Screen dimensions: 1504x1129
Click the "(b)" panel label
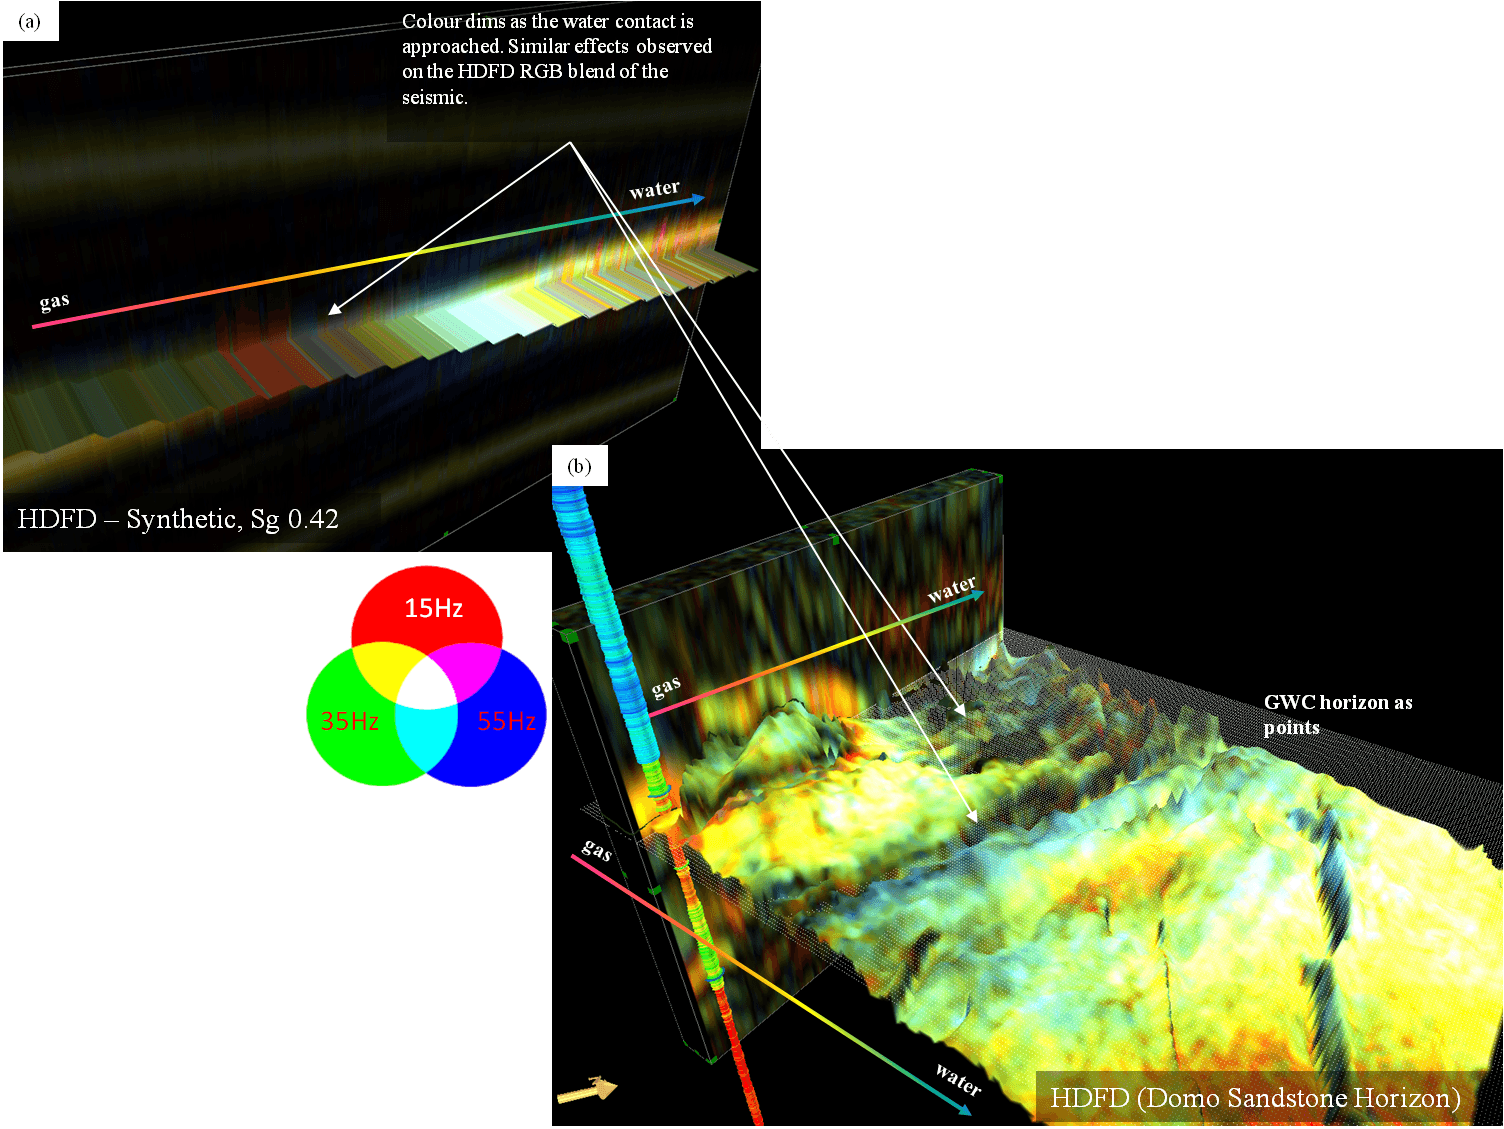point(579,466)
